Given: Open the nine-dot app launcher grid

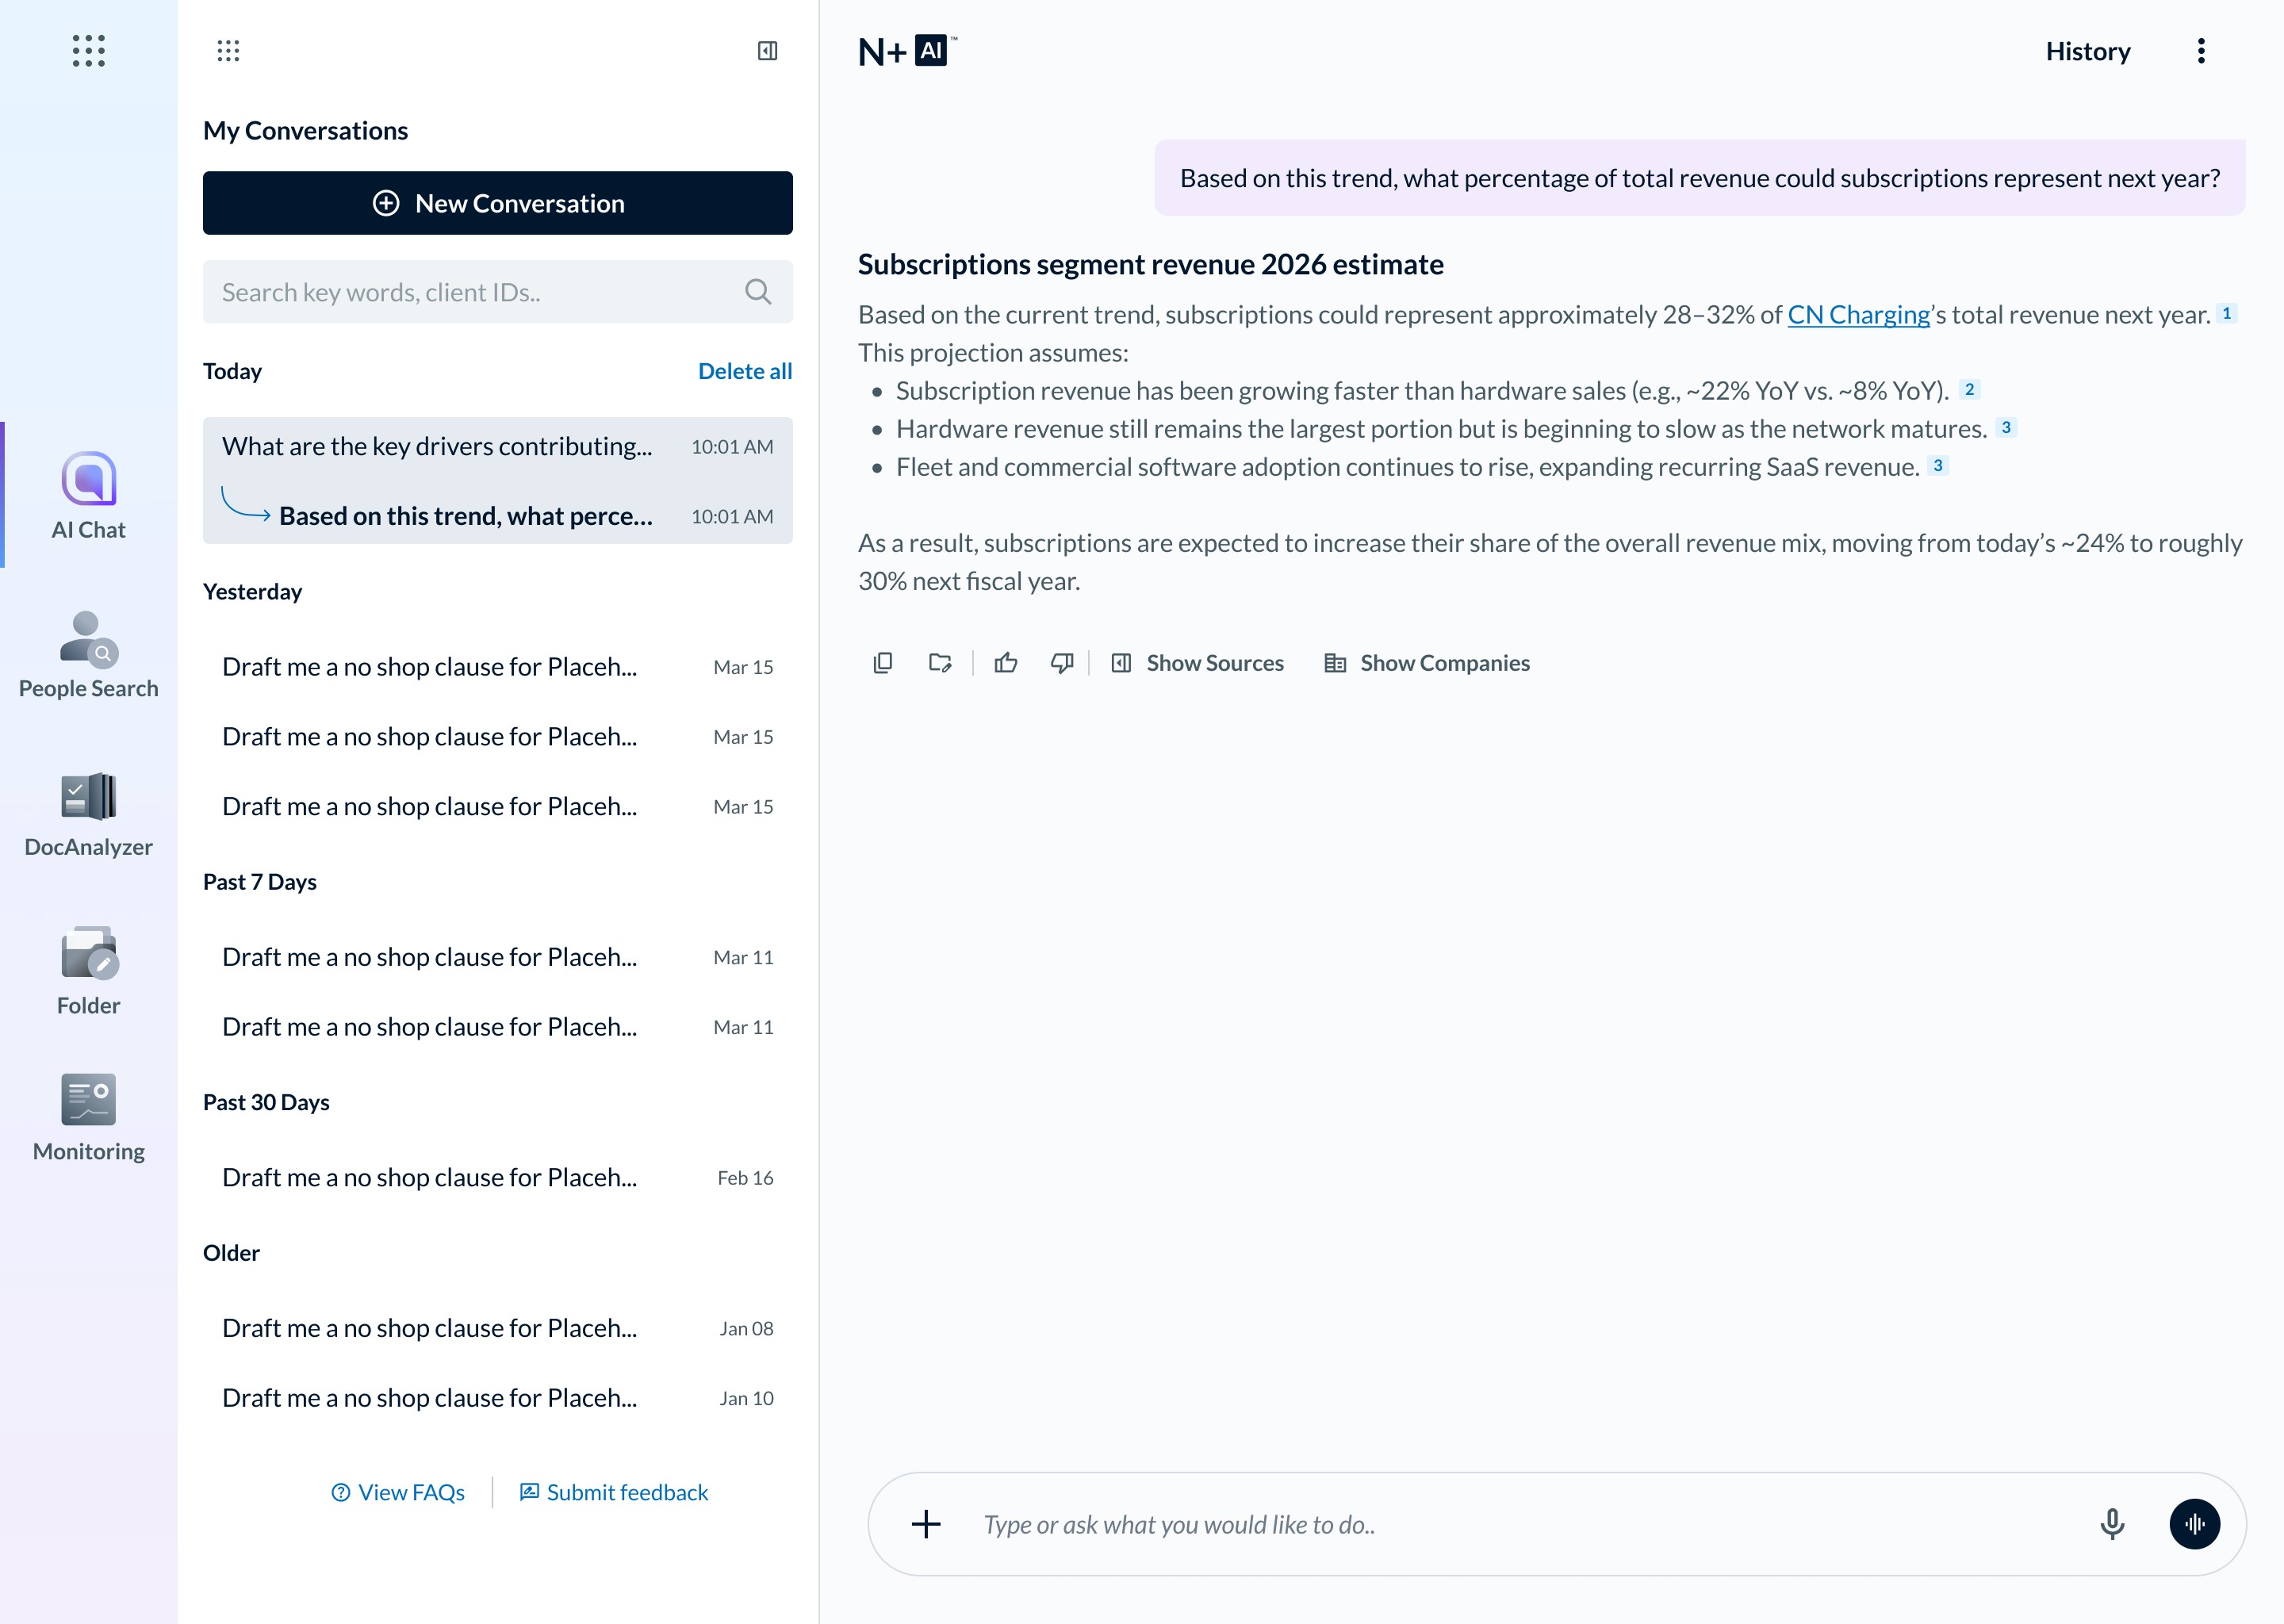Looking at the screenshot, I should click(x=88, y=51).
